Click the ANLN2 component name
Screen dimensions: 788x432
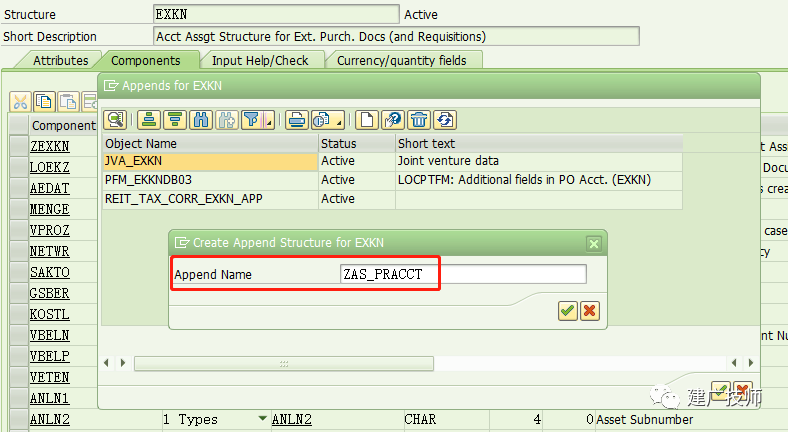click(50, 419)
